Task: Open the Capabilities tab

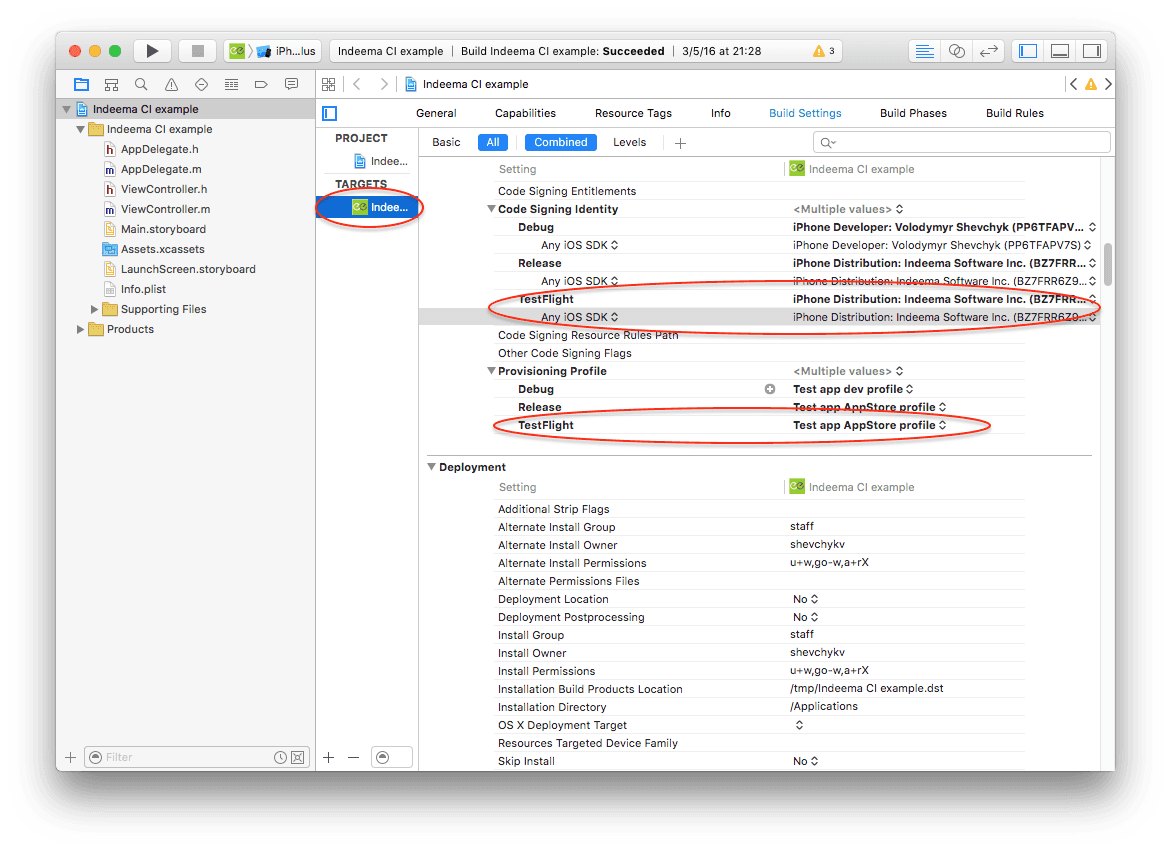Action: [525, 113]
